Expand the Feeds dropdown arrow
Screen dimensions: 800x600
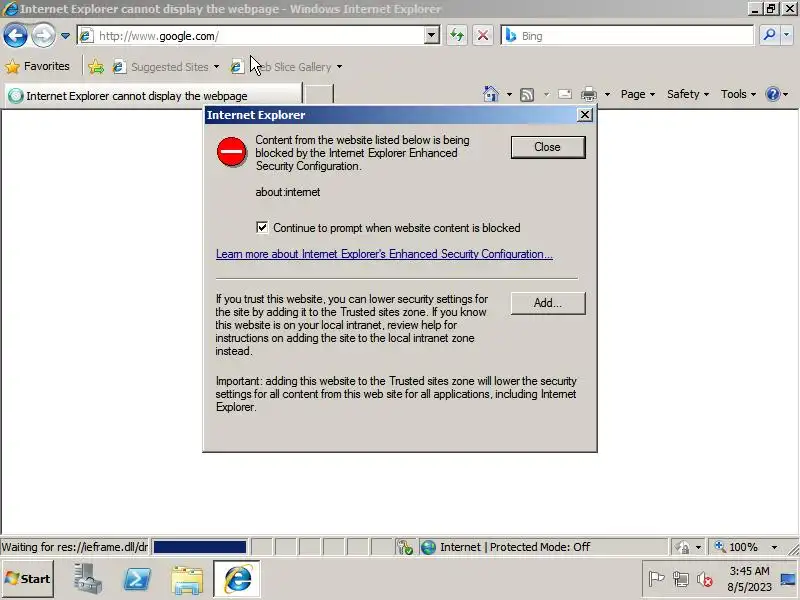(546, 94)
